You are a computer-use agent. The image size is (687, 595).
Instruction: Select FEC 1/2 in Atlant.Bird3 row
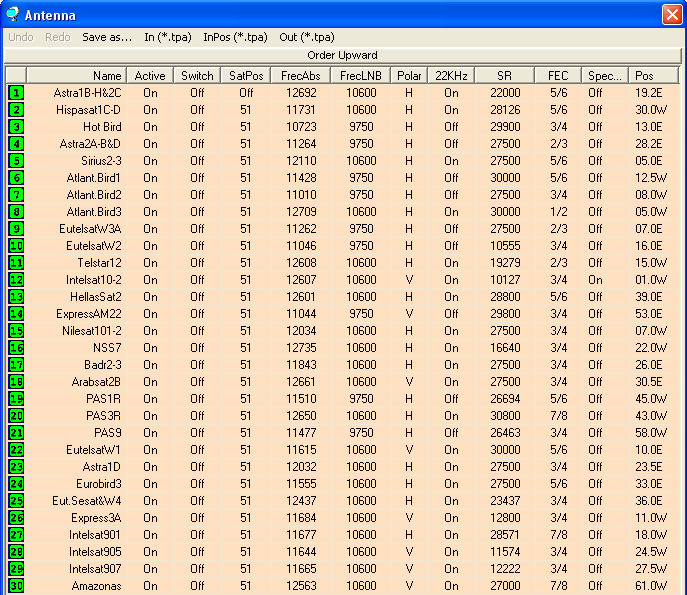(x=559, y=212)
